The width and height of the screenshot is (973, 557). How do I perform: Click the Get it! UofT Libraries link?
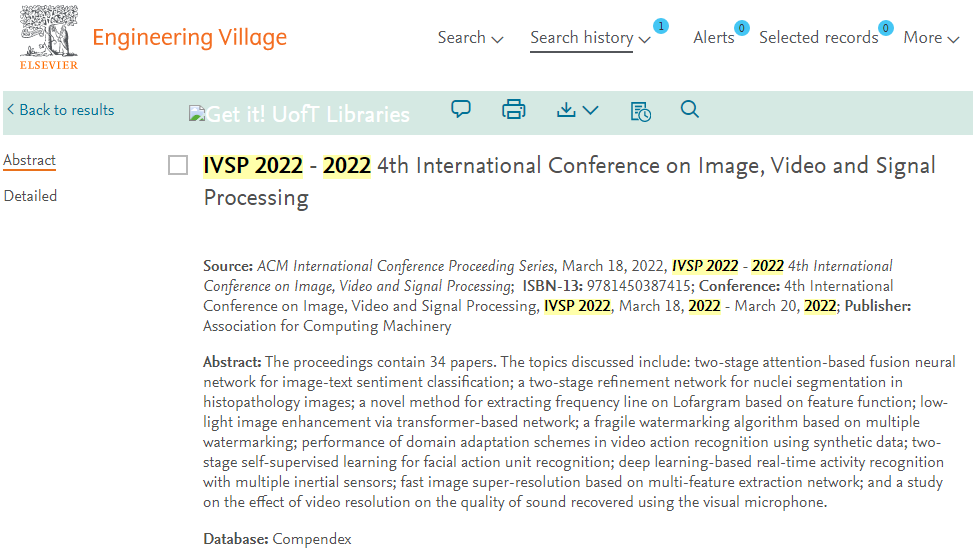click(x=299, y=114)
